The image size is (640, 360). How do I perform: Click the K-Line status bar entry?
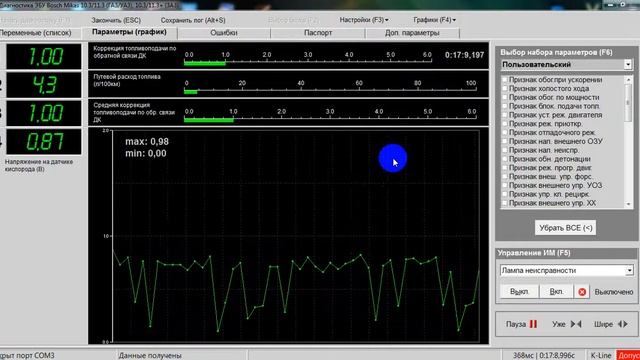601,356
